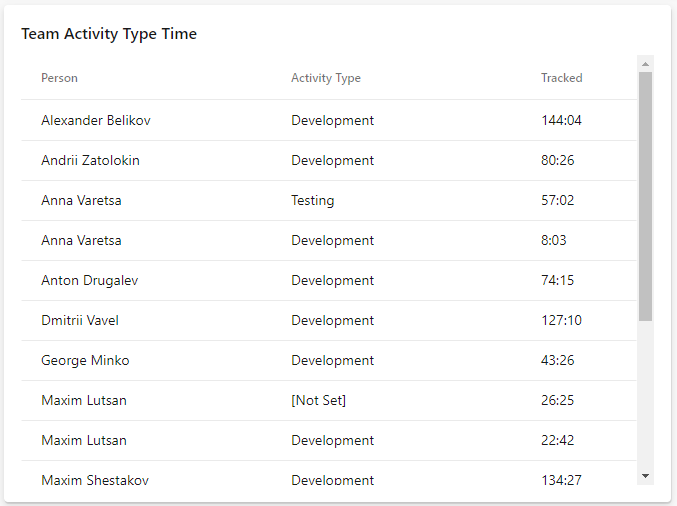
Task: Select the George Minko row
Action: (x=85, y=360)
